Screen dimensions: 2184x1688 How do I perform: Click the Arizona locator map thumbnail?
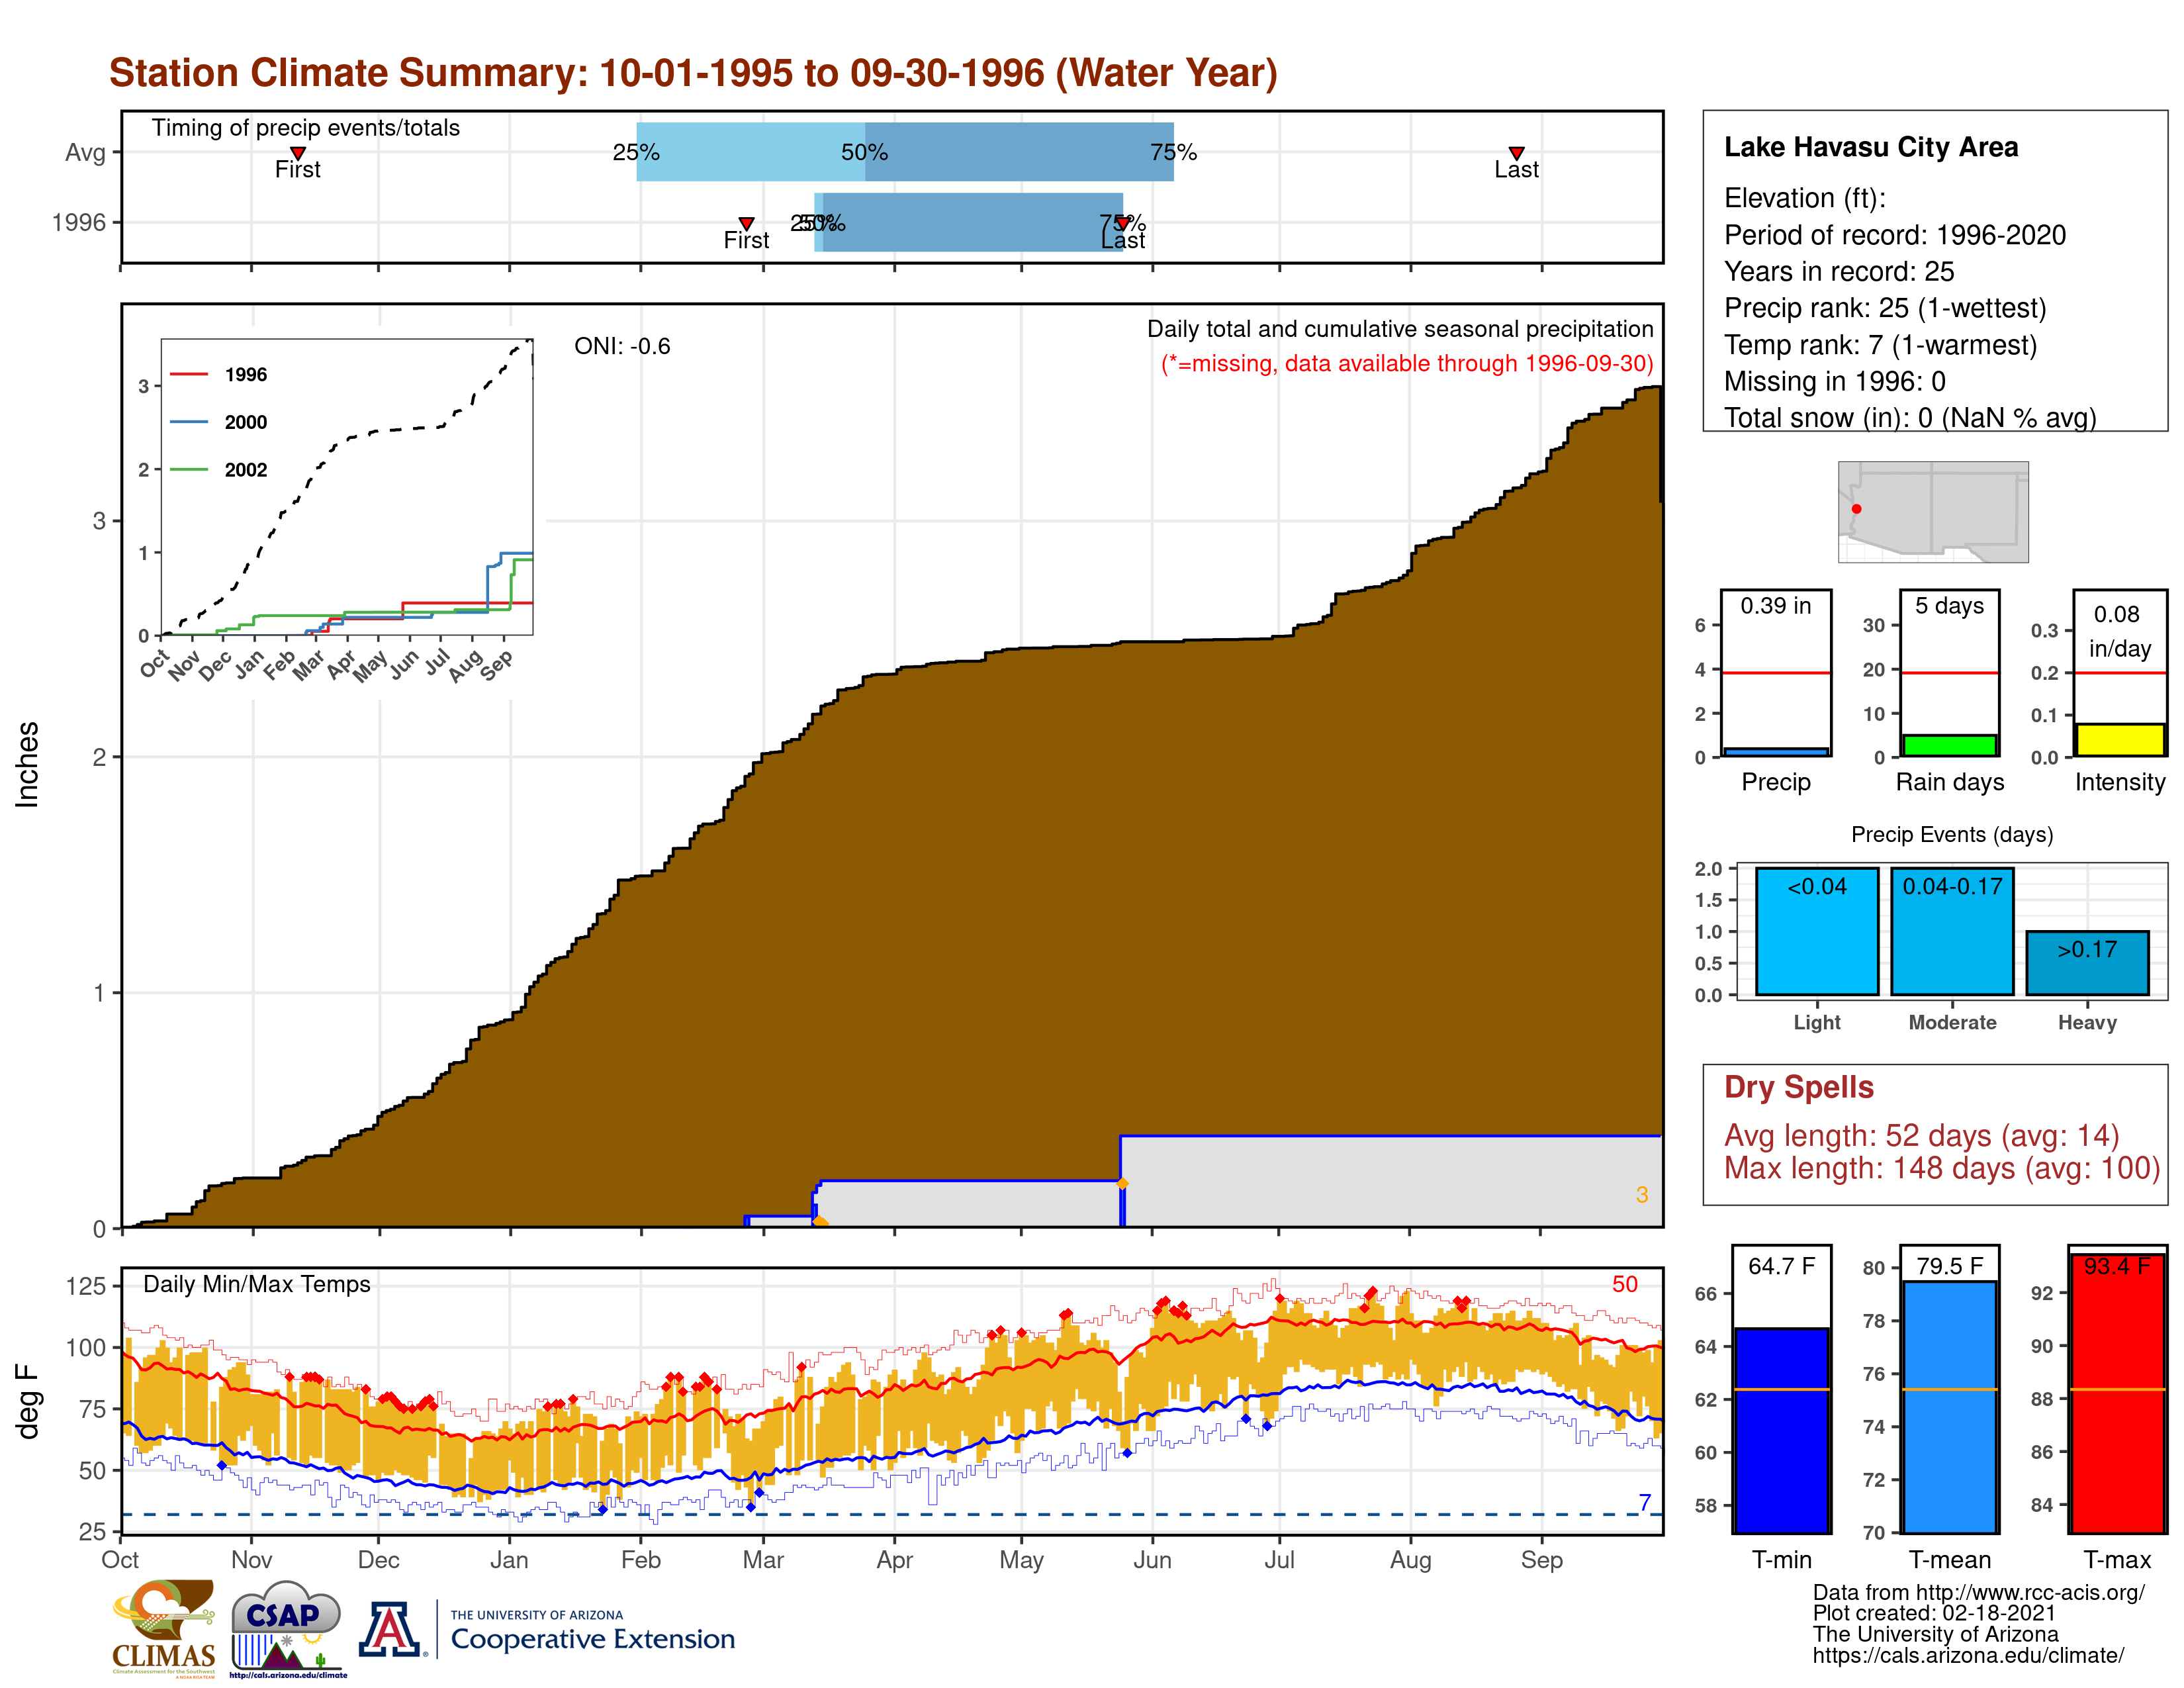point(1933,512)
